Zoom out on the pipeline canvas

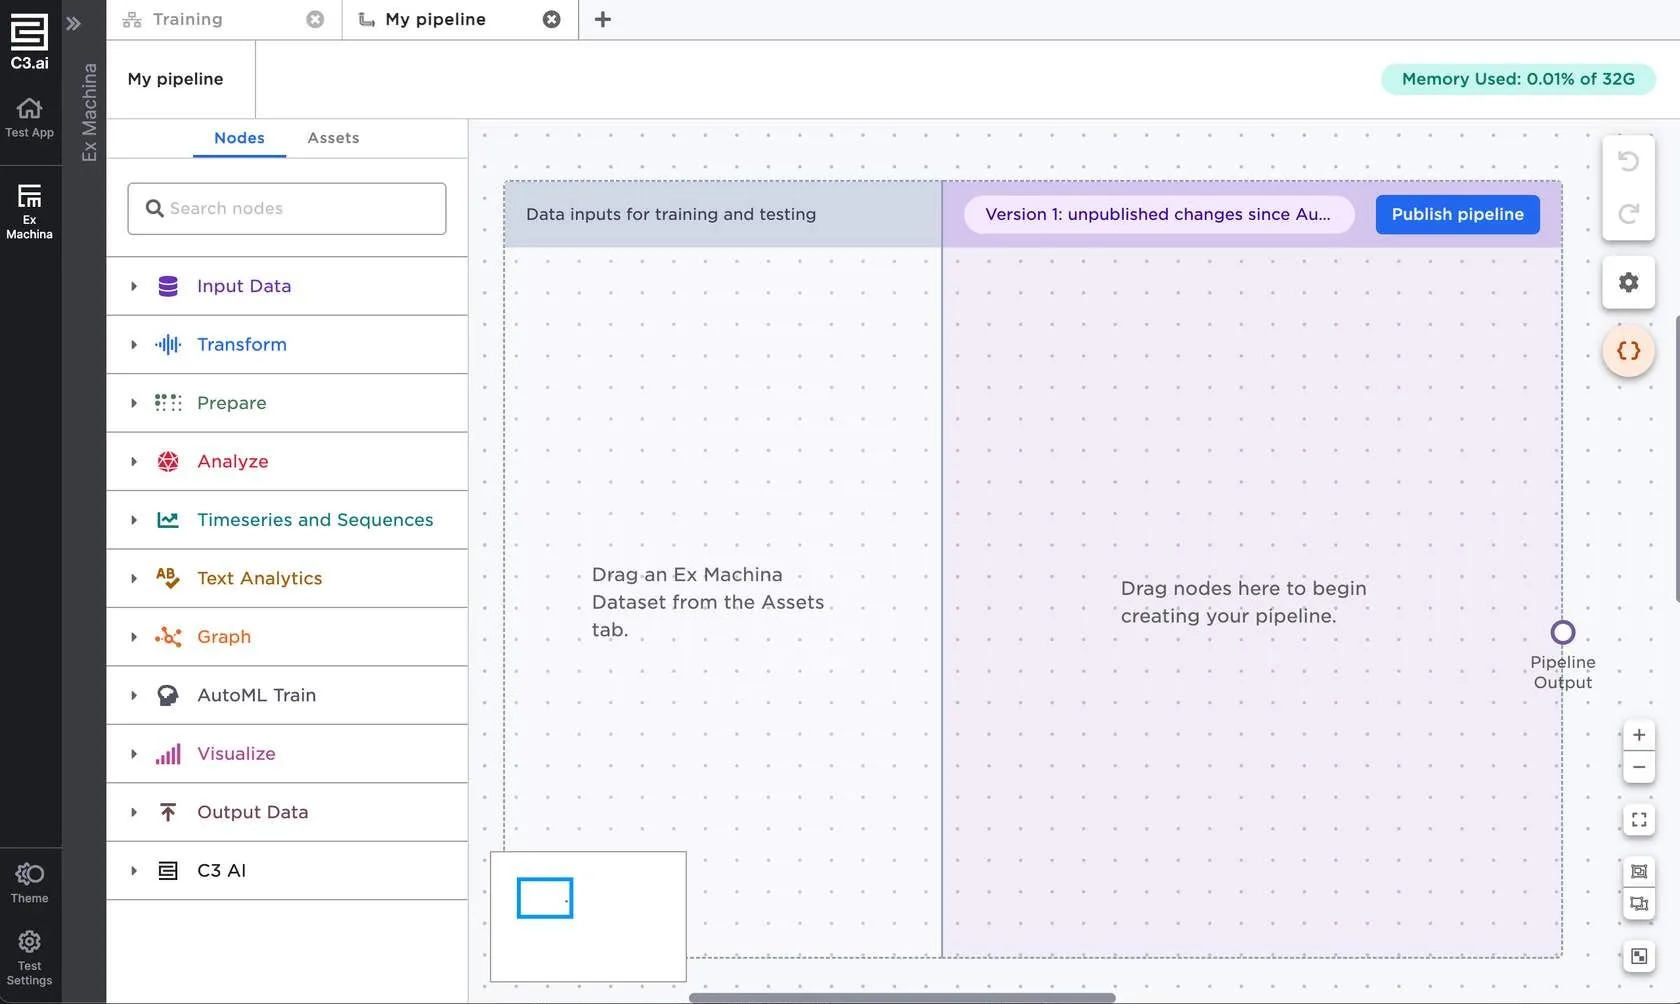(x=1638, y=767)
